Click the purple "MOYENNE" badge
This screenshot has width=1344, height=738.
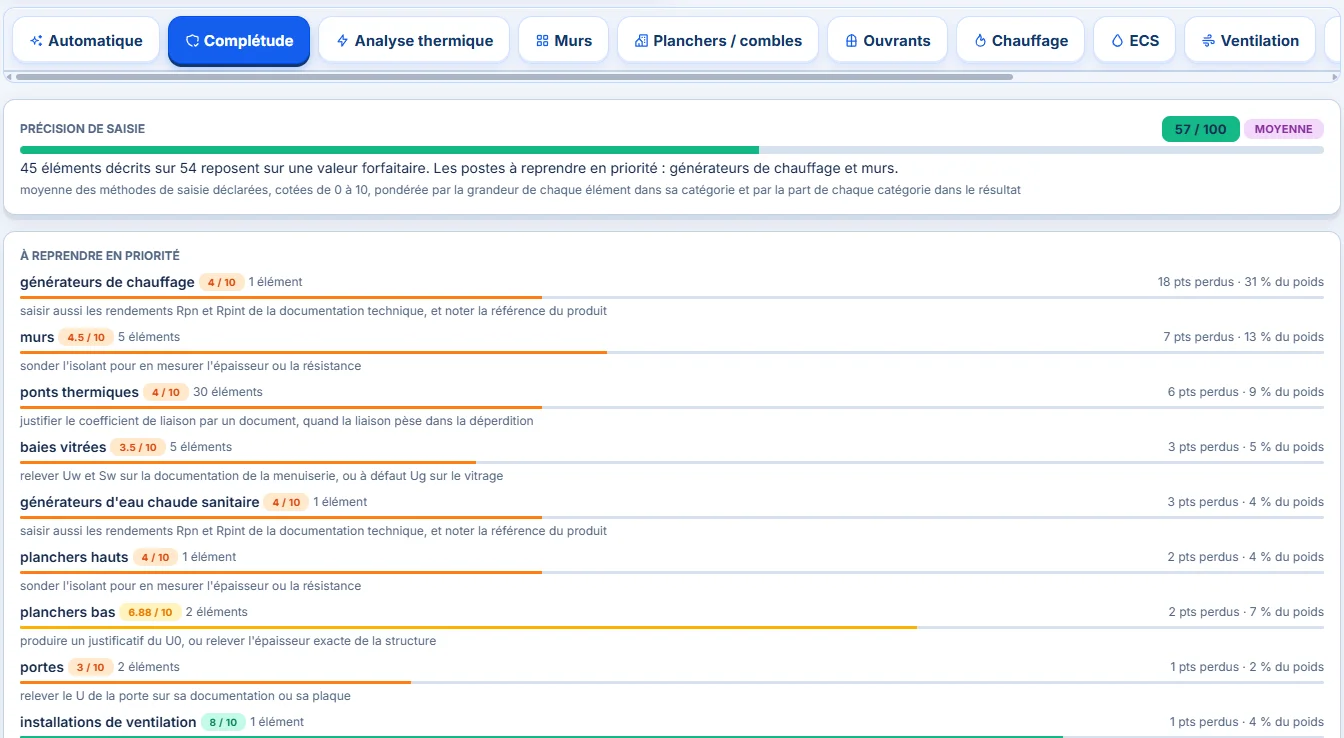click(x=1283, y=129)
